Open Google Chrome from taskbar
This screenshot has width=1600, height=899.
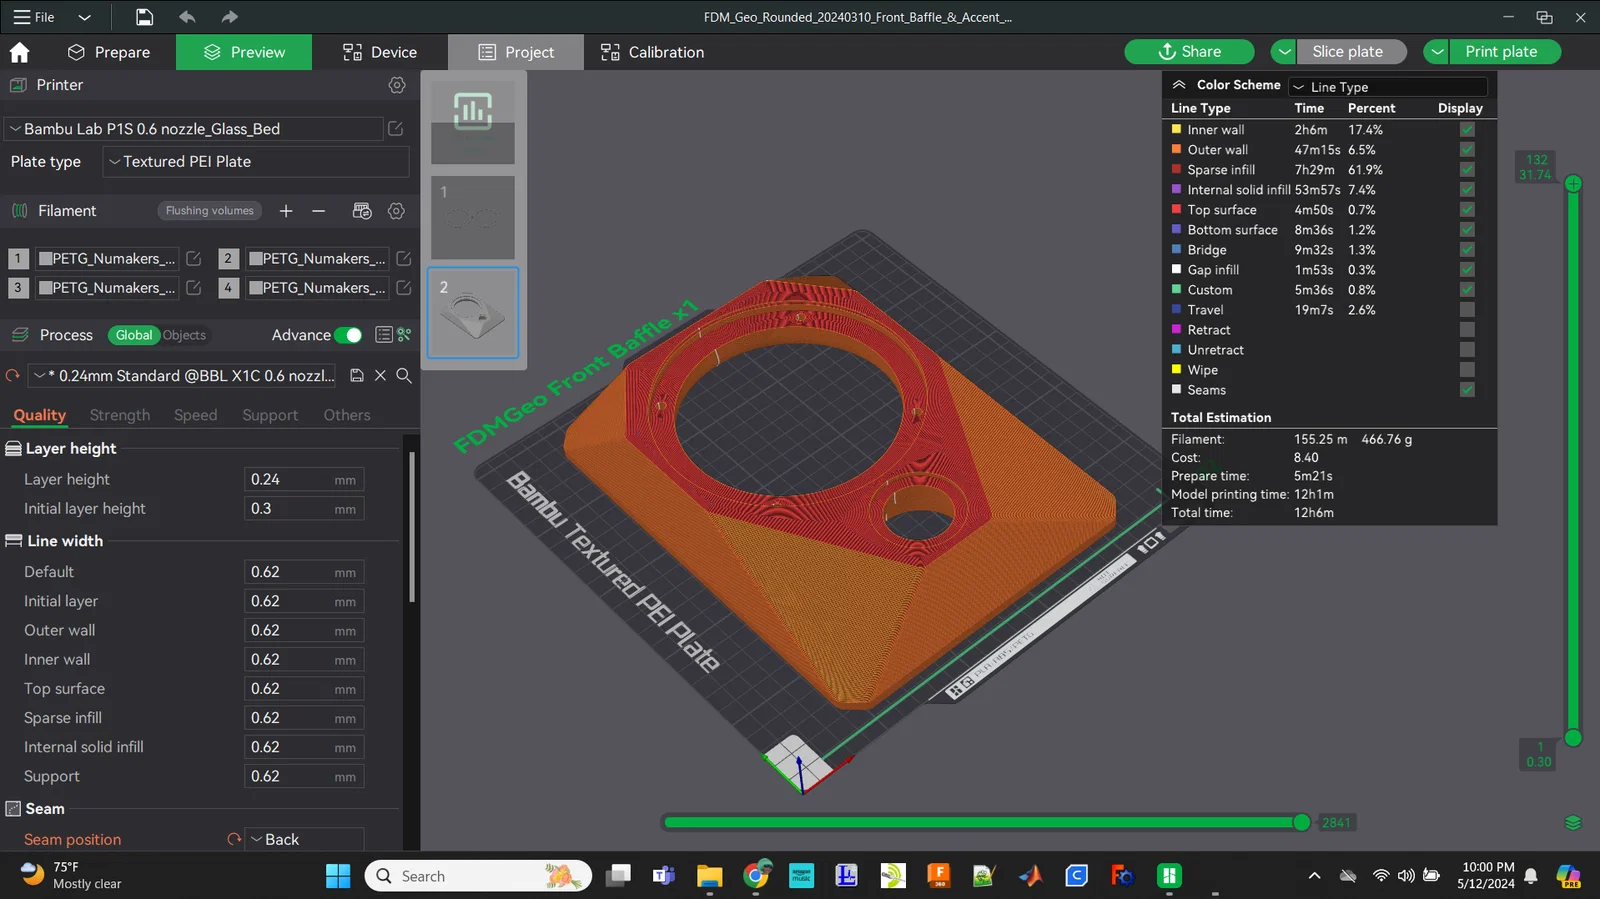click(x=757, y=876)
